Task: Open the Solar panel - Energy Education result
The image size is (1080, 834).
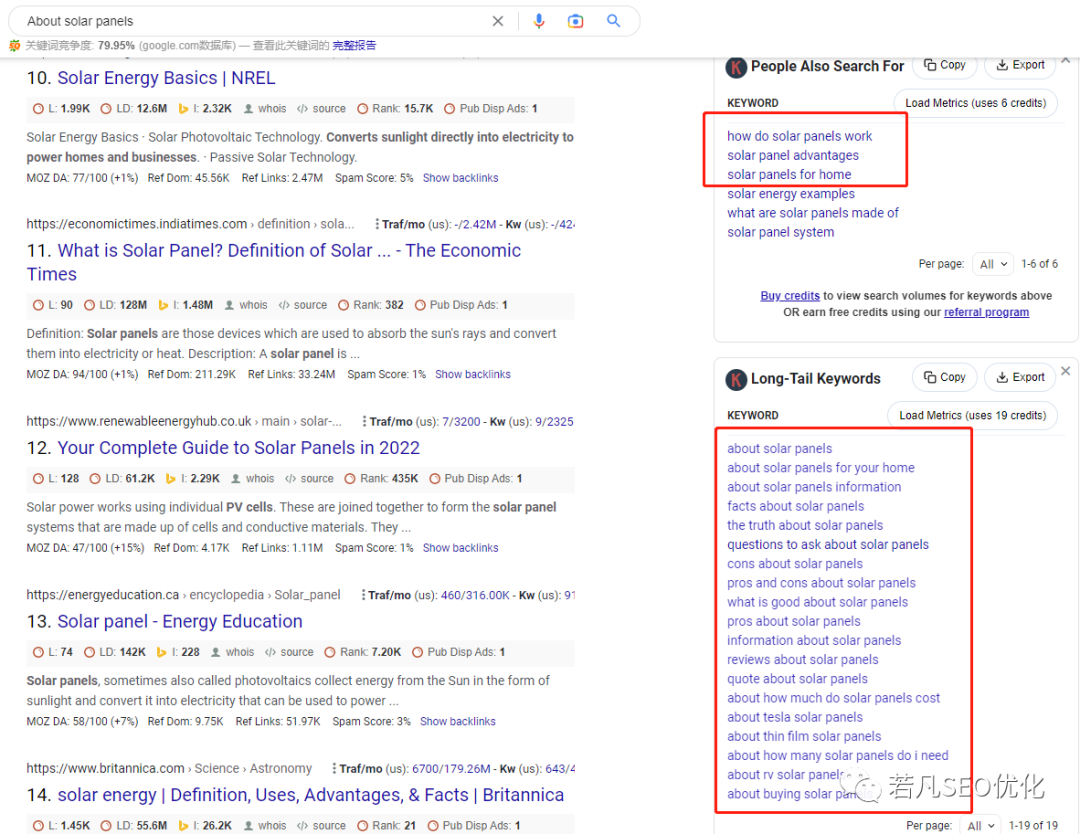Action: (x=180, y=622)
